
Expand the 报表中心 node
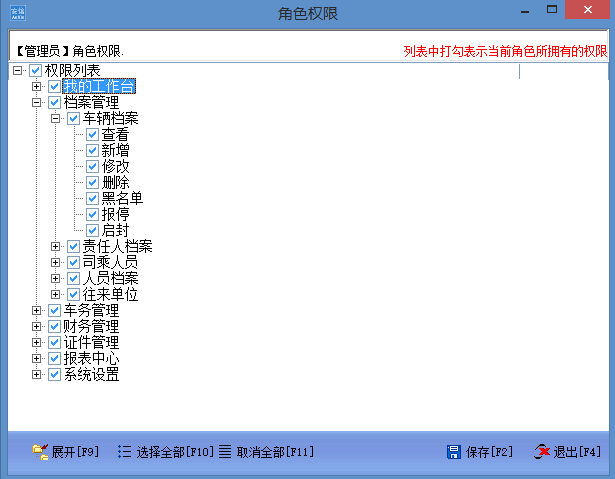click(x=36, y=358)
